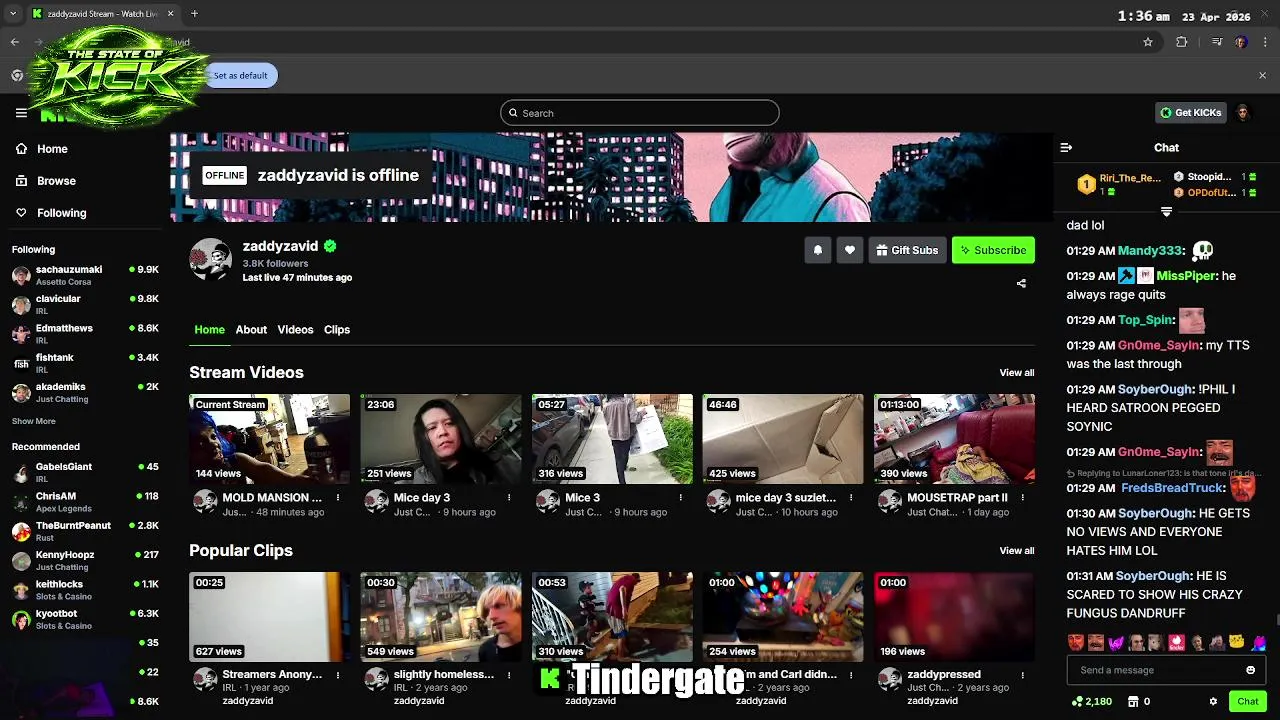Screen dimensions: 1280x720
Task: Open akademiks followed channel
Action: (85, 392)
